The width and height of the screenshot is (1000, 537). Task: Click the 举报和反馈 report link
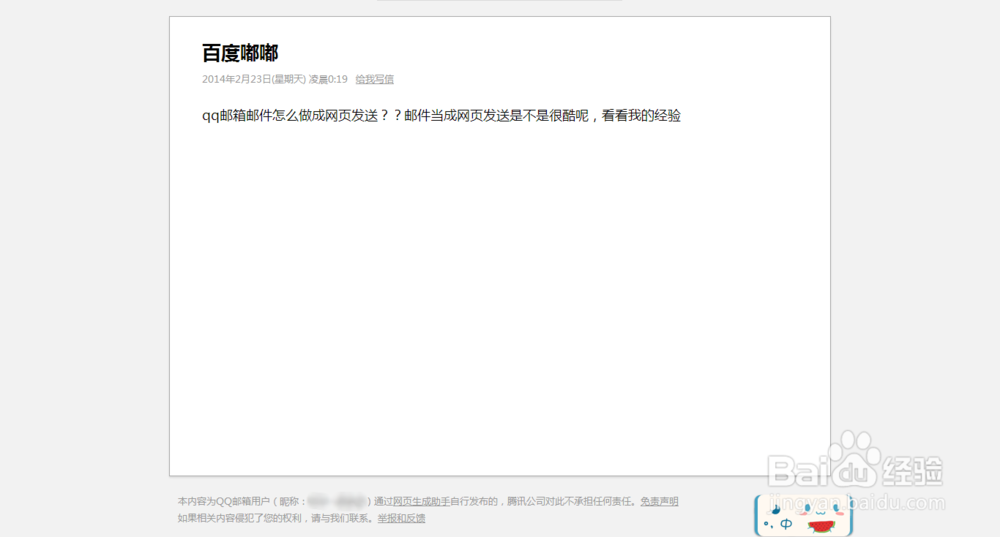(x=401, y=518)
